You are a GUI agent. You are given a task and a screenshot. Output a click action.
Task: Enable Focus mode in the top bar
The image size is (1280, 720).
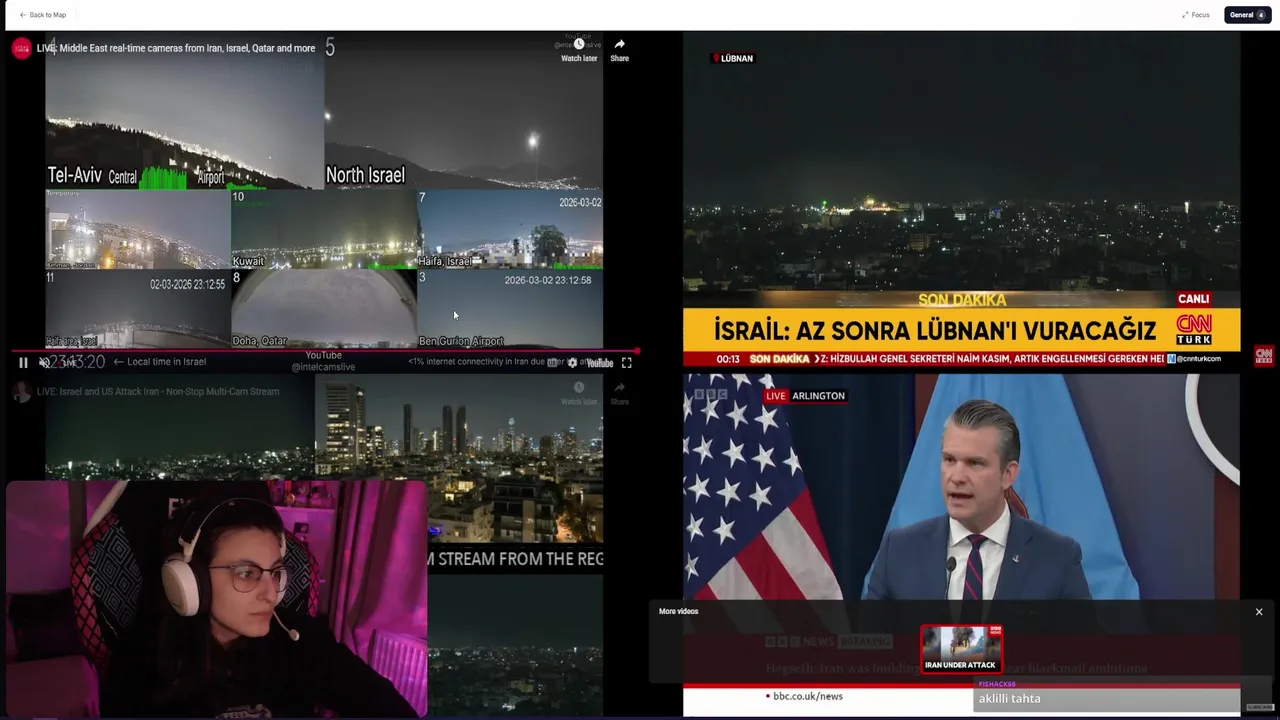[1195, 15]
